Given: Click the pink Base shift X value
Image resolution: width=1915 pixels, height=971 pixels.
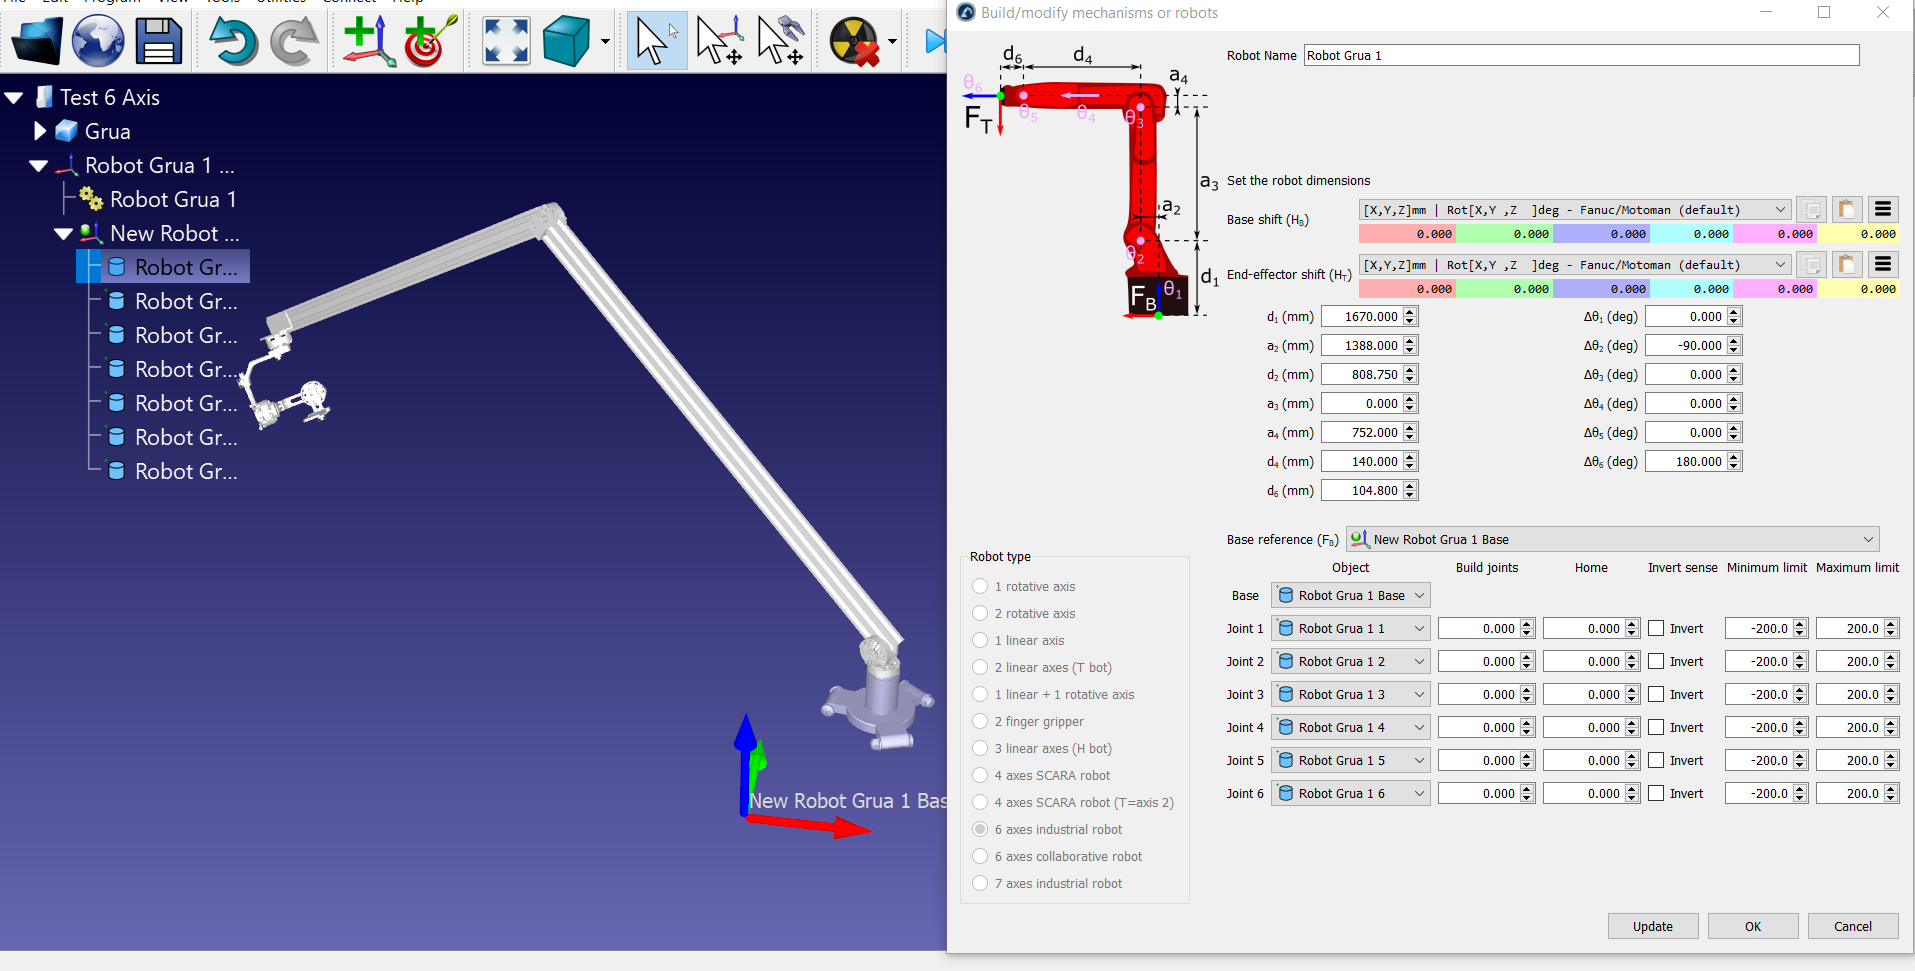Looking at the screenshot, I should click(x=1406, y=234).
